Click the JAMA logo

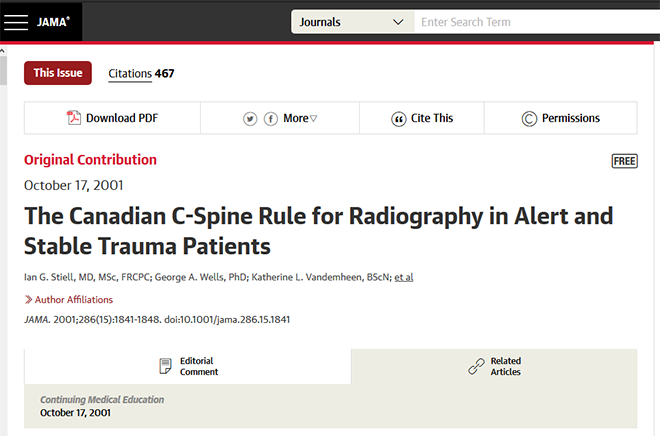[x=53, y=22]
